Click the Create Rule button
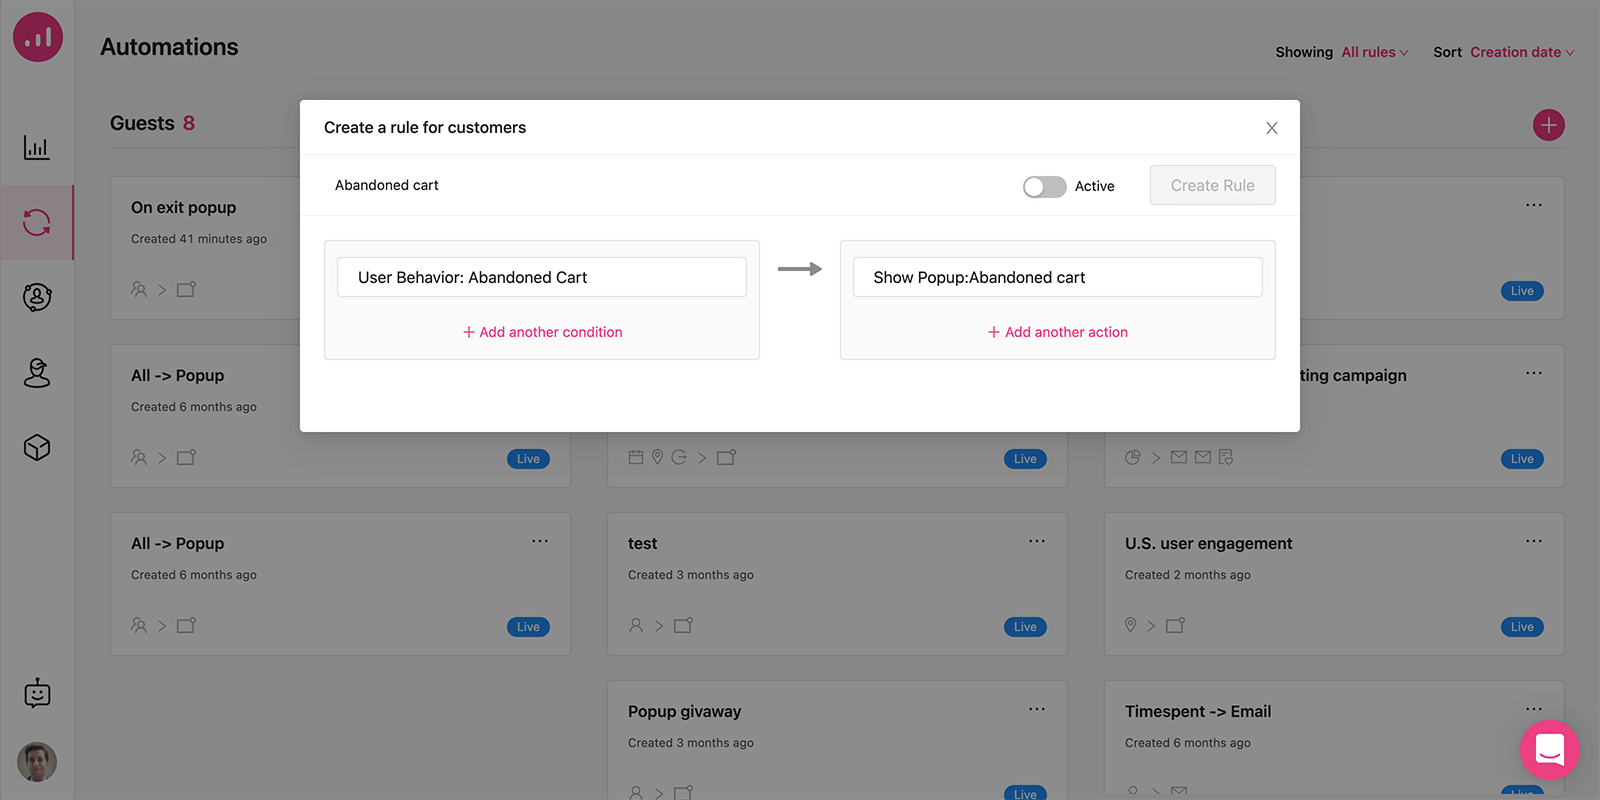 pos(1212,185)
